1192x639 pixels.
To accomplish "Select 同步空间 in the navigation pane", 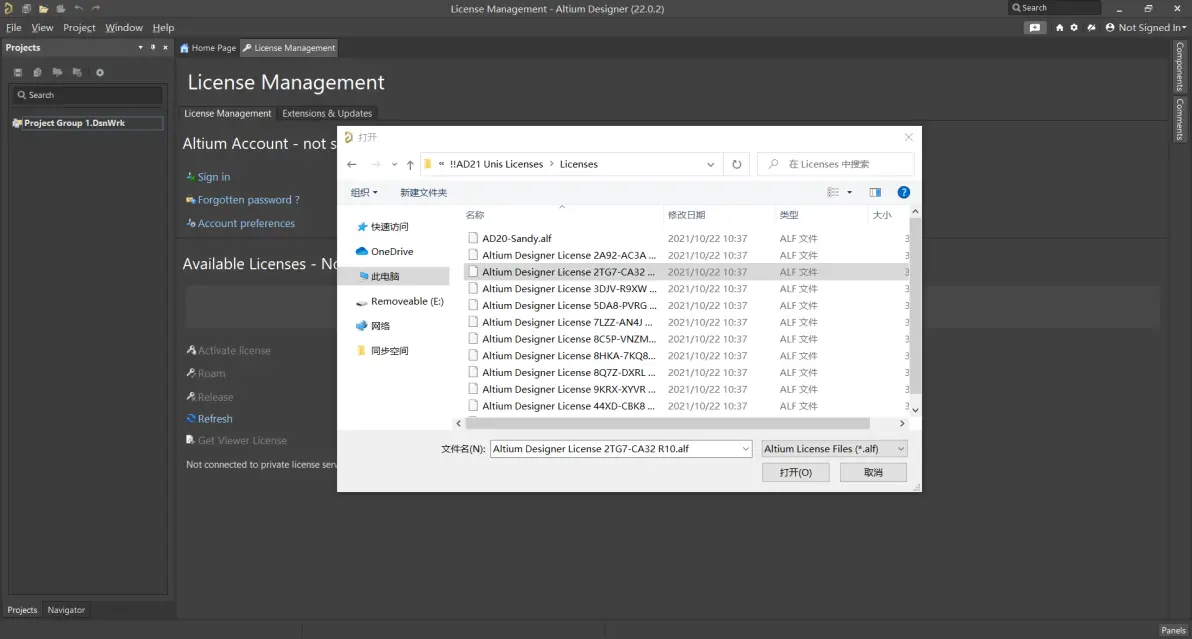I will (x=389, y=350).
